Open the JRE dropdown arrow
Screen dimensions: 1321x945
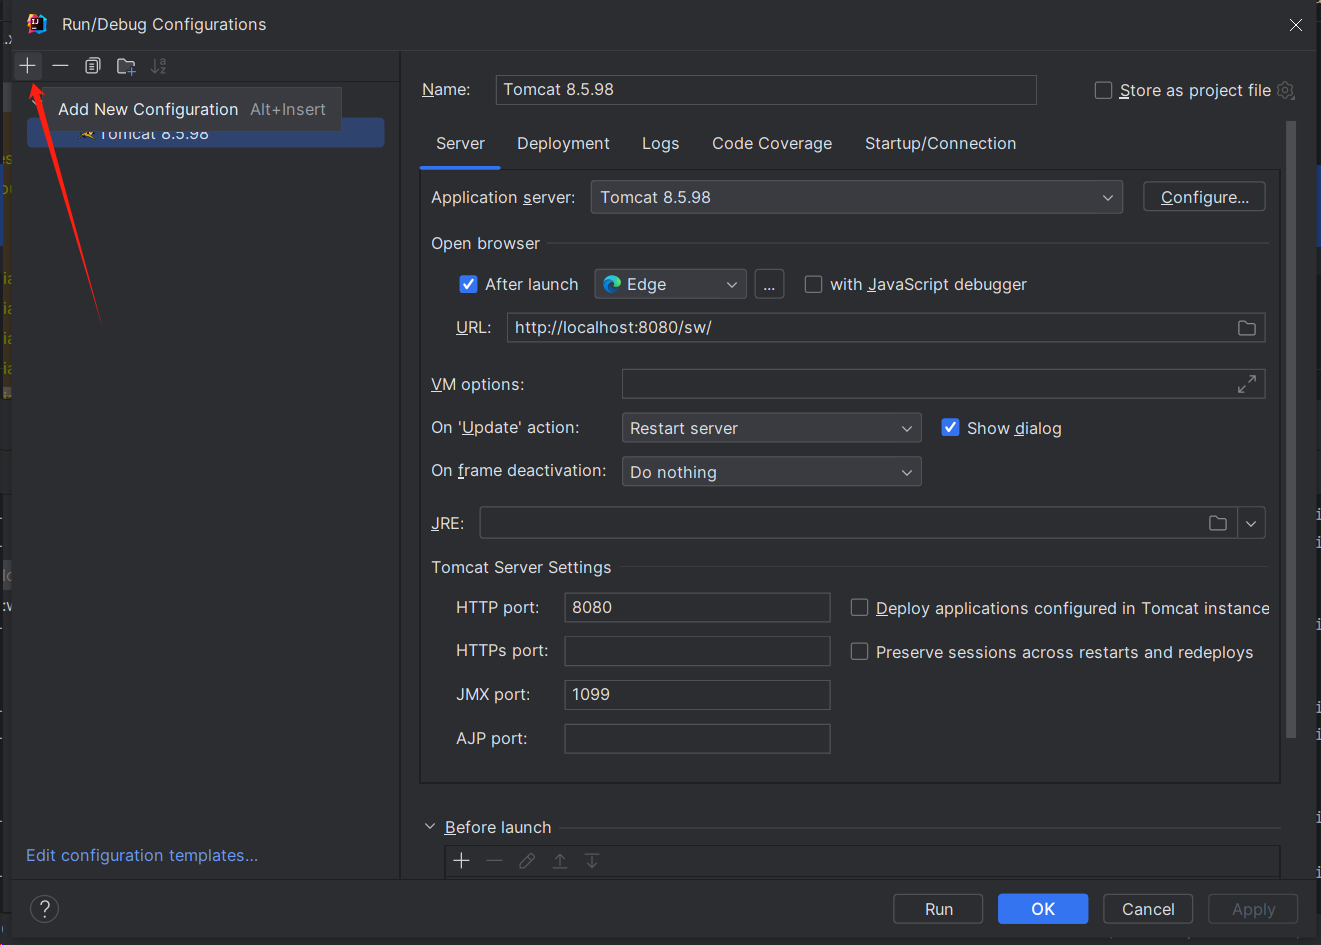tap(1251, 523)
